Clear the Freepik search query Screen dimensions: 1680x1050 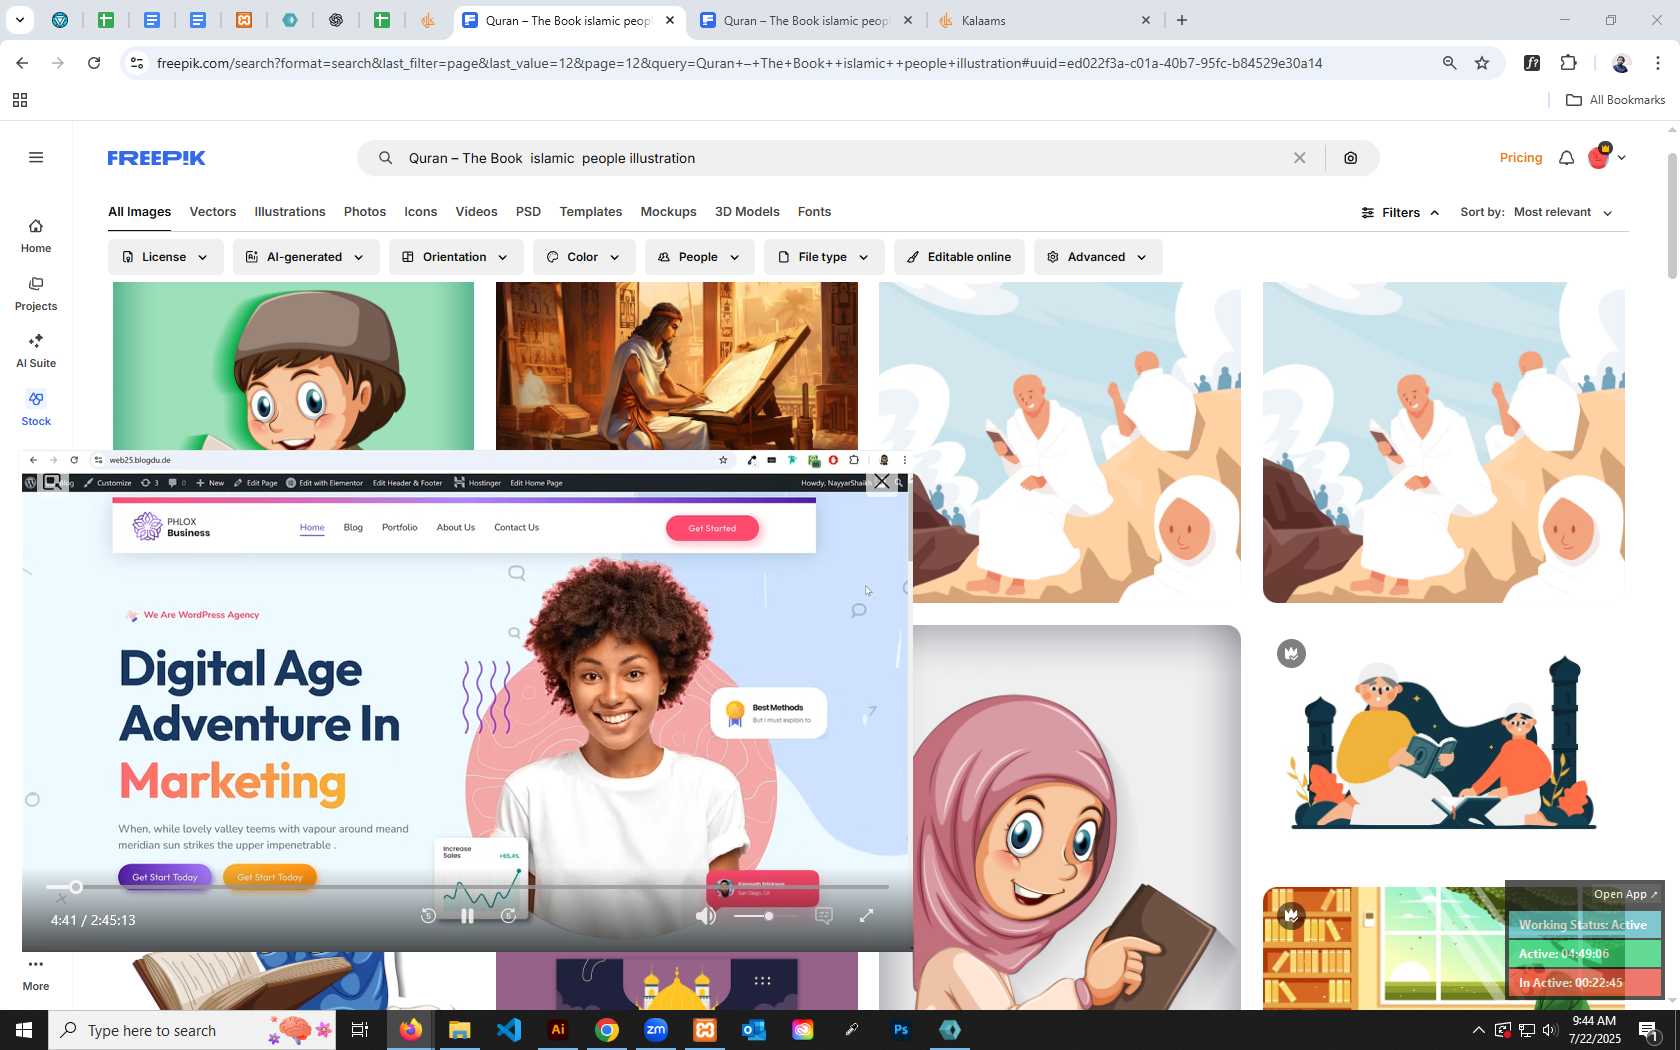1299,158
